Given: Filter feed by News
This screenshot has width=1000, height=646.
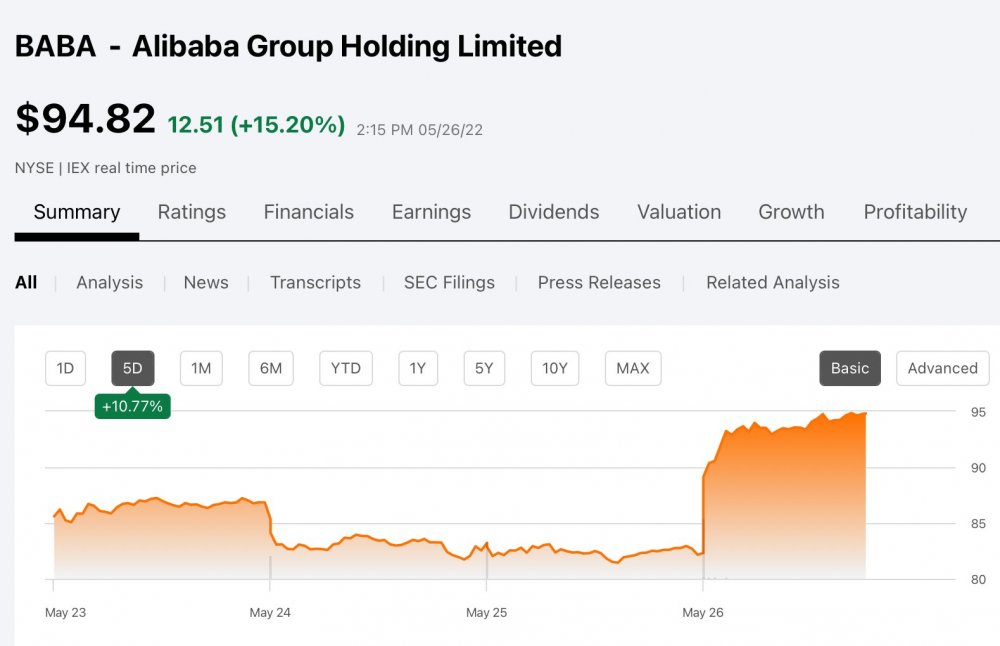Looking at the screenshot, I should point(206,283).
